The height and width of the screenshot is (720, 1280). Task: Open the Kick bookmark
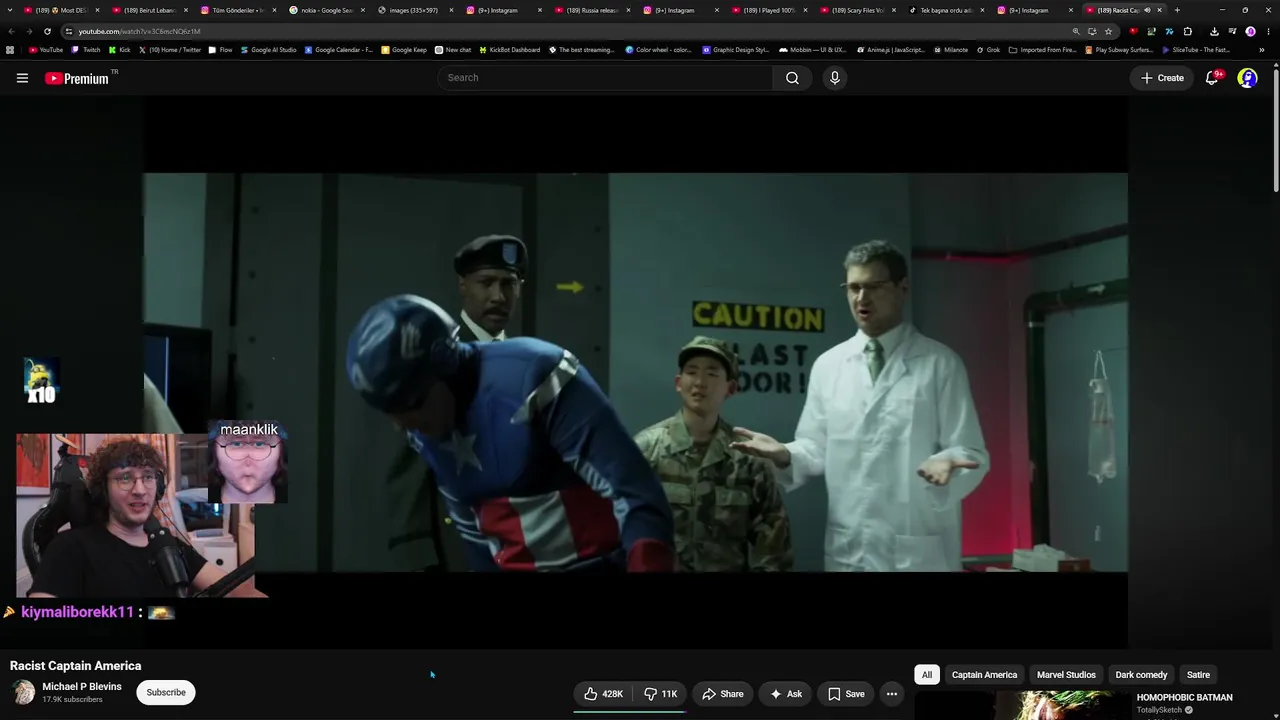tap(119, 49)
